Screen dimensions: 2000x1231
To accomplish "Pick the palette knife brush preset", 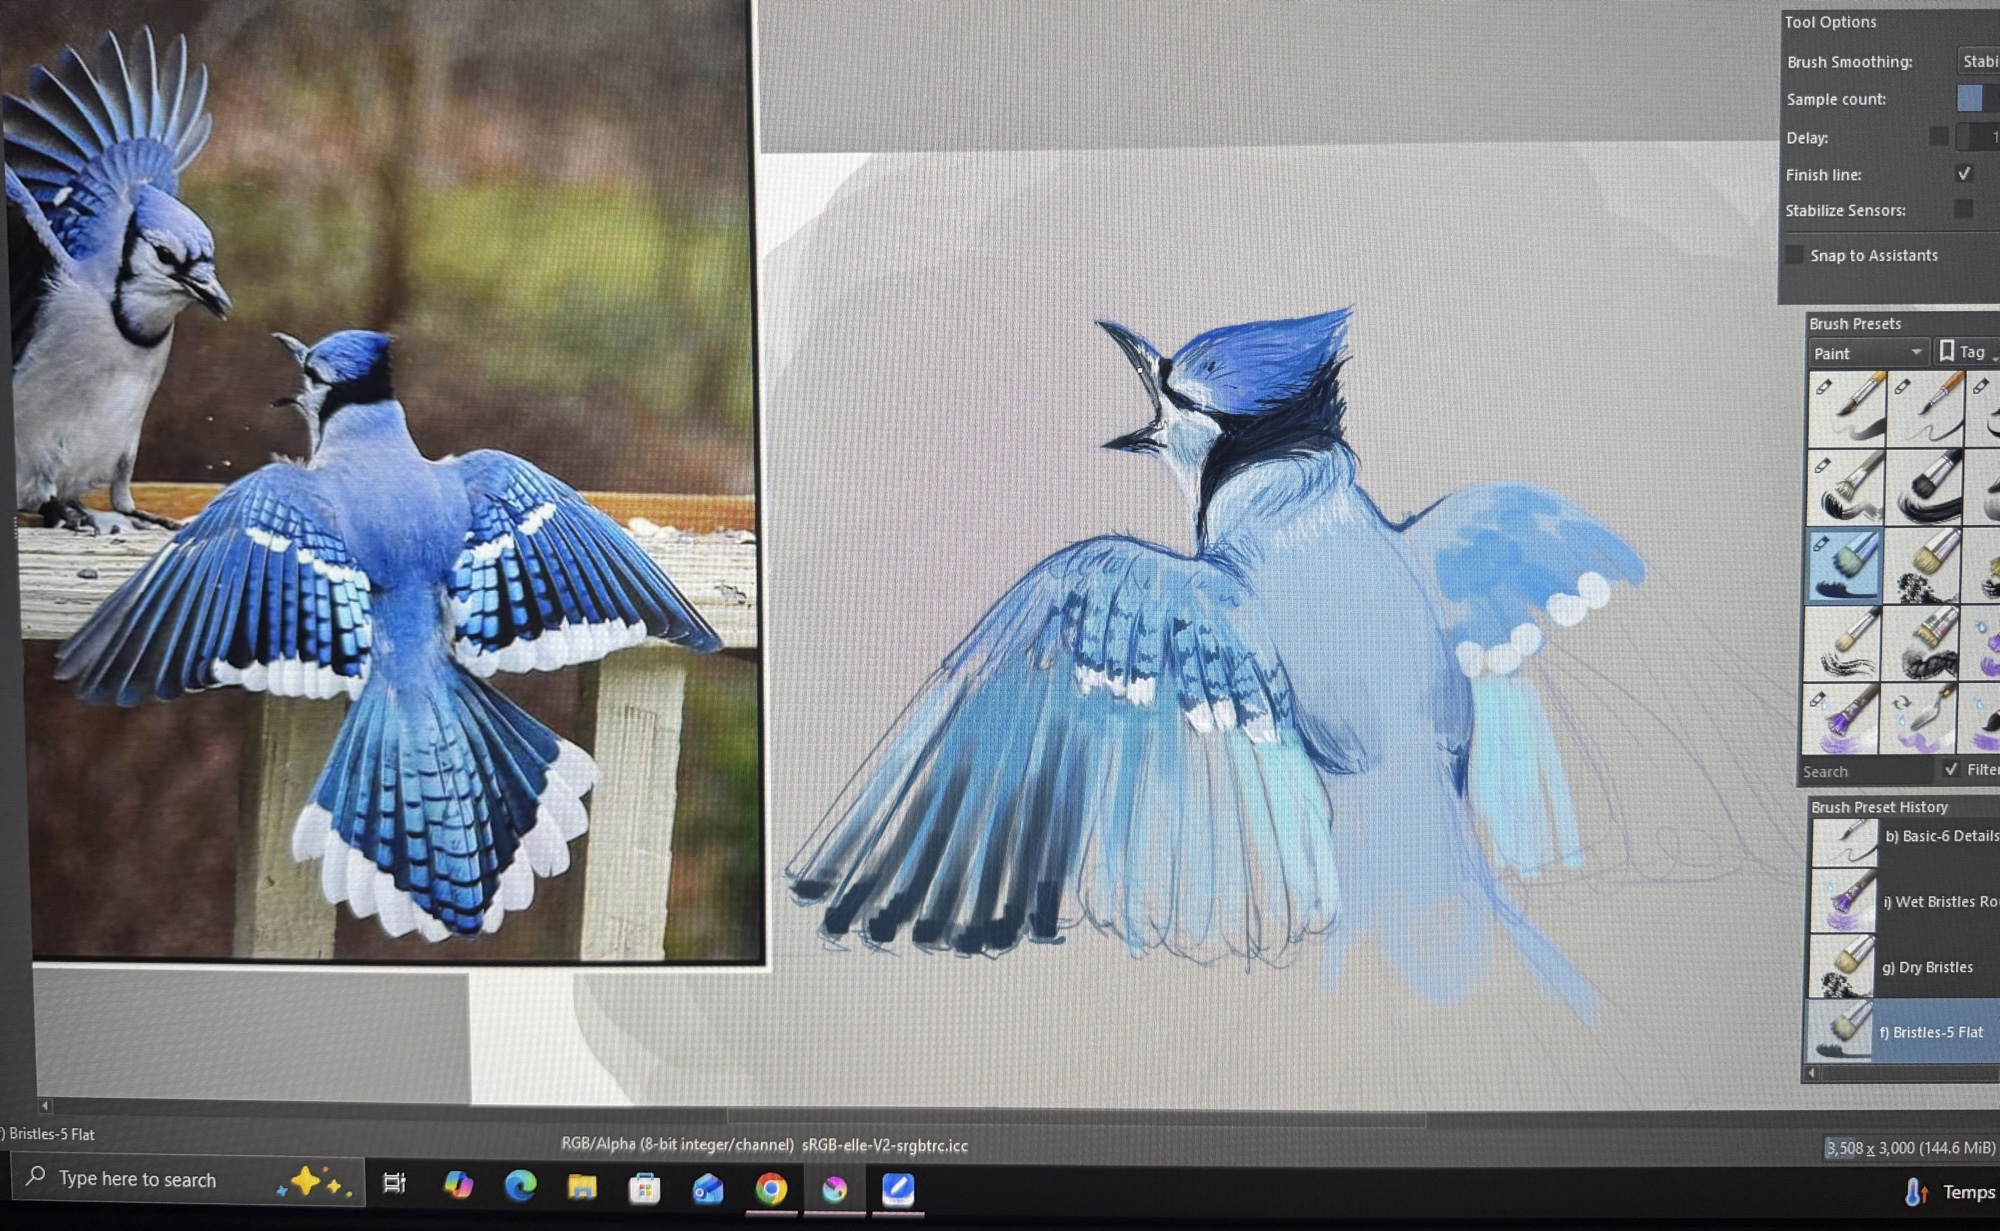I will tap(1922, 718).
